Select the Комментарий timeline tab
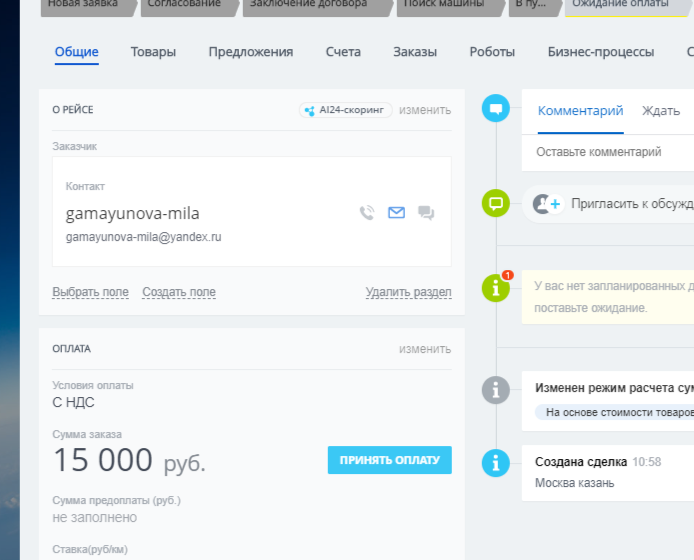The width and height of the screenshot is (694, 560). pos(580,111)
